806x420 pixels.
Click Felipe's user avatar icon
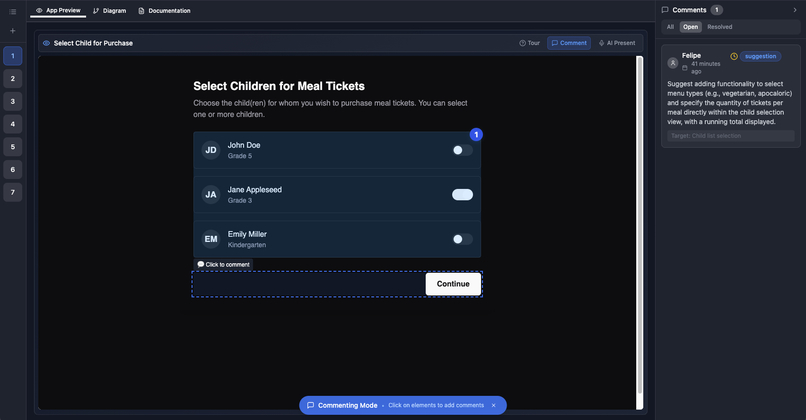coord(673,63)
